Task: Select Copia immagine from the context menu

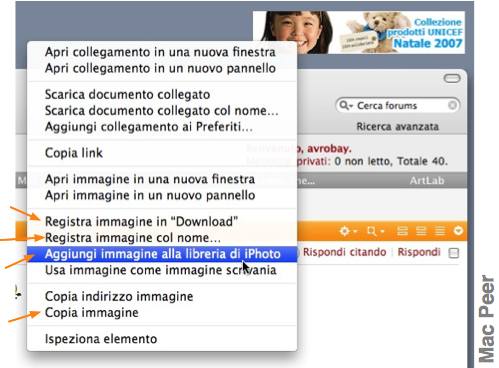Action: coord(162,313)
